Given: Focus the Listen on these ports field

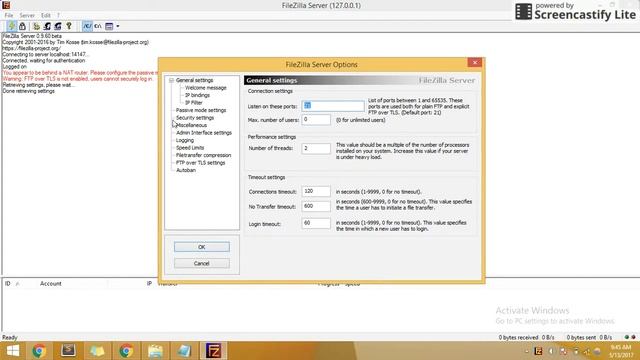Looking at the screenshot, I should [x=333, y=106].
